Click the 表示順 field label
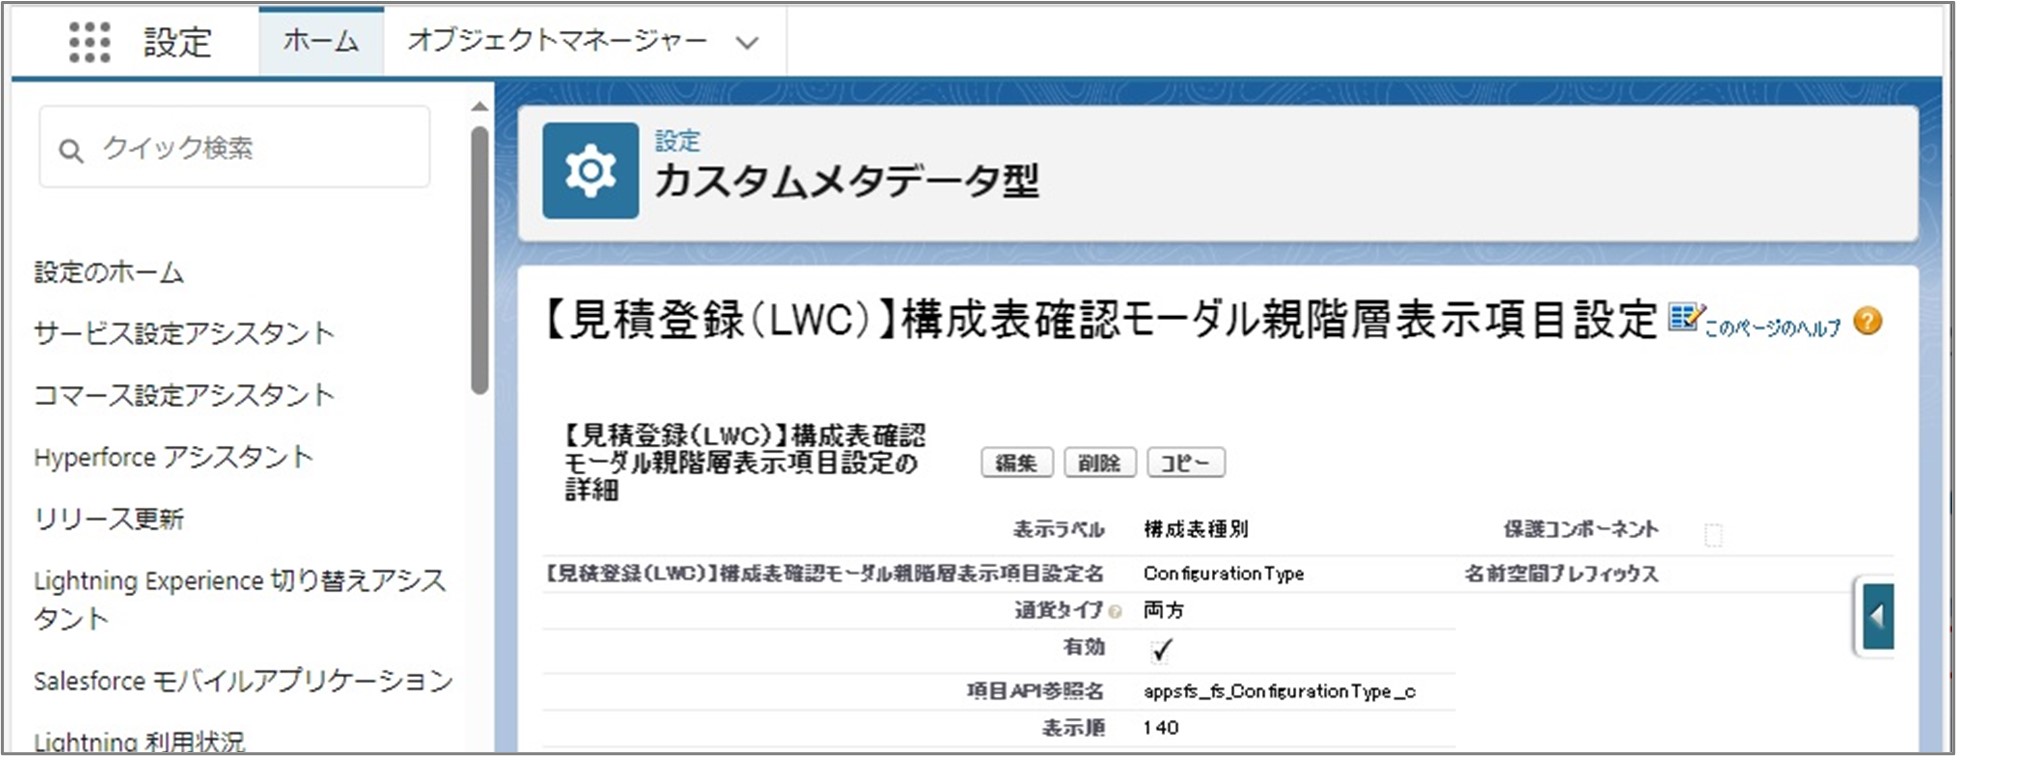This screenshot has height=761, width=2027. tap(1073, 728)
